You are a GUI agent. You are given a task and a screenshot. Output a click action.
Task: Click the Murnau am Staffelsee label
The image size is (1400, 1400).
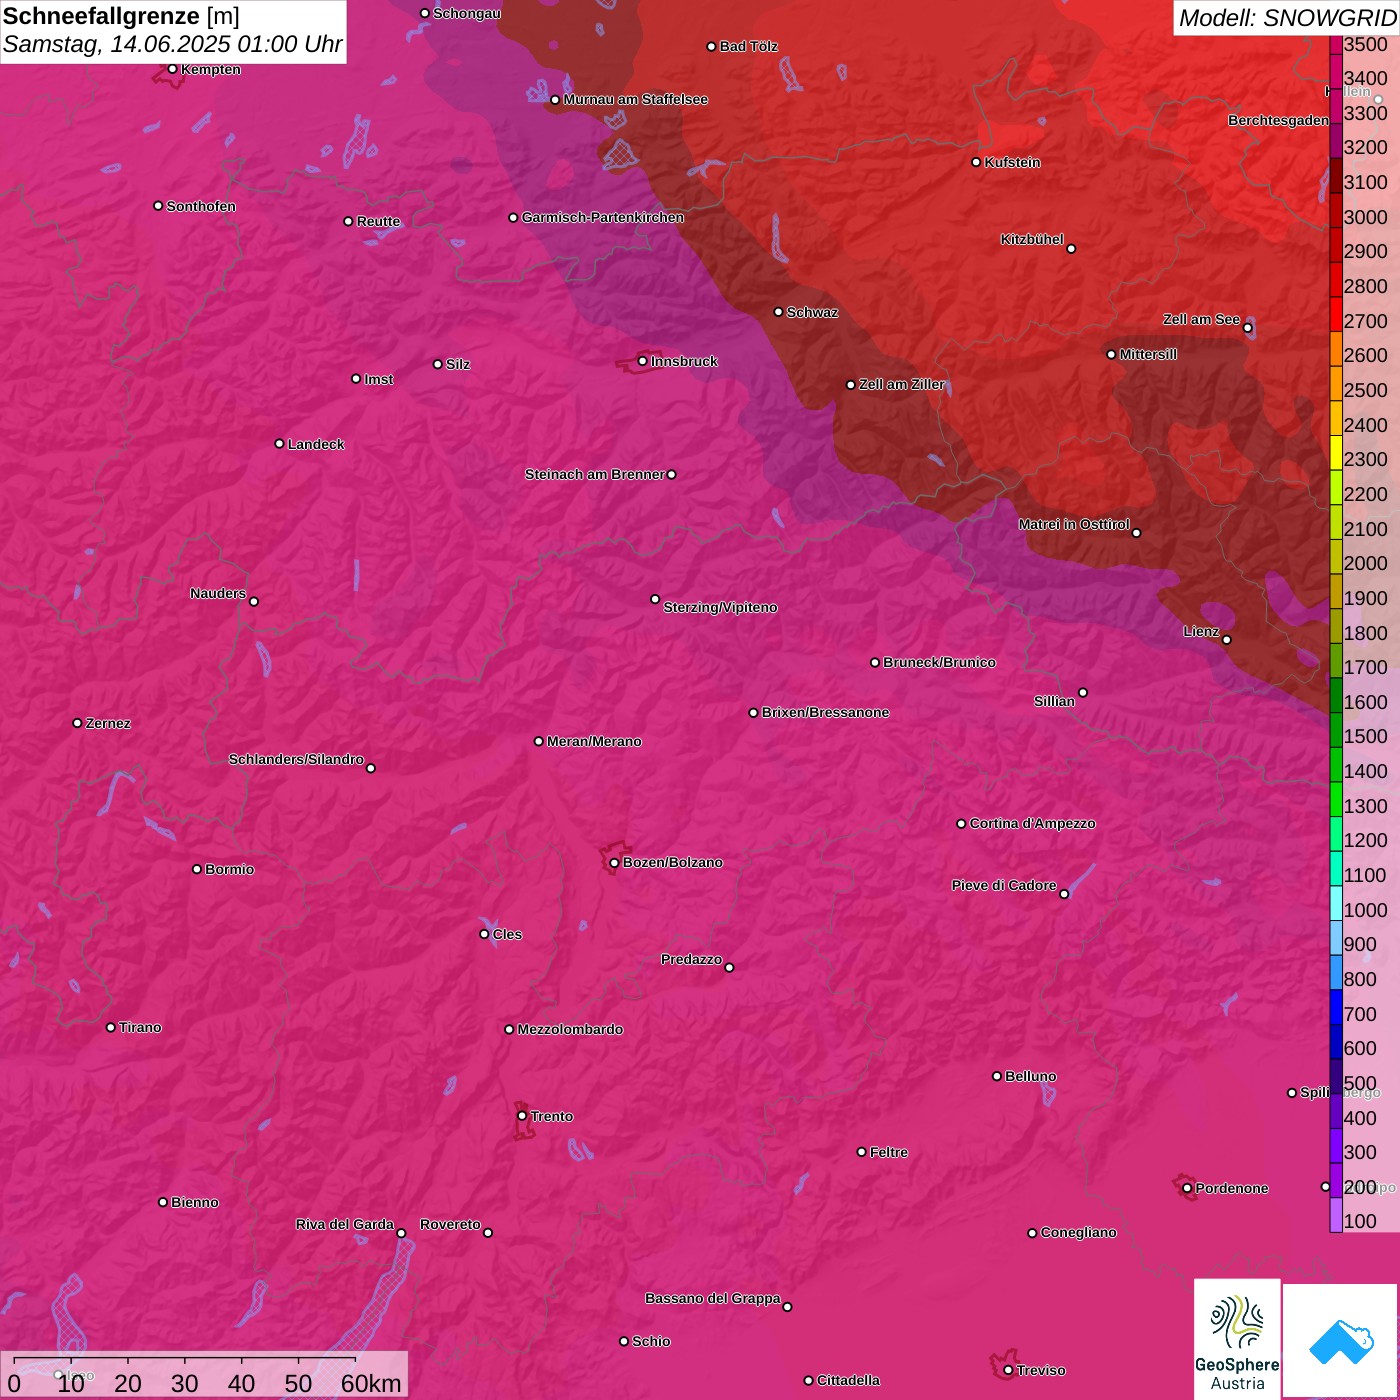point(635,99)
